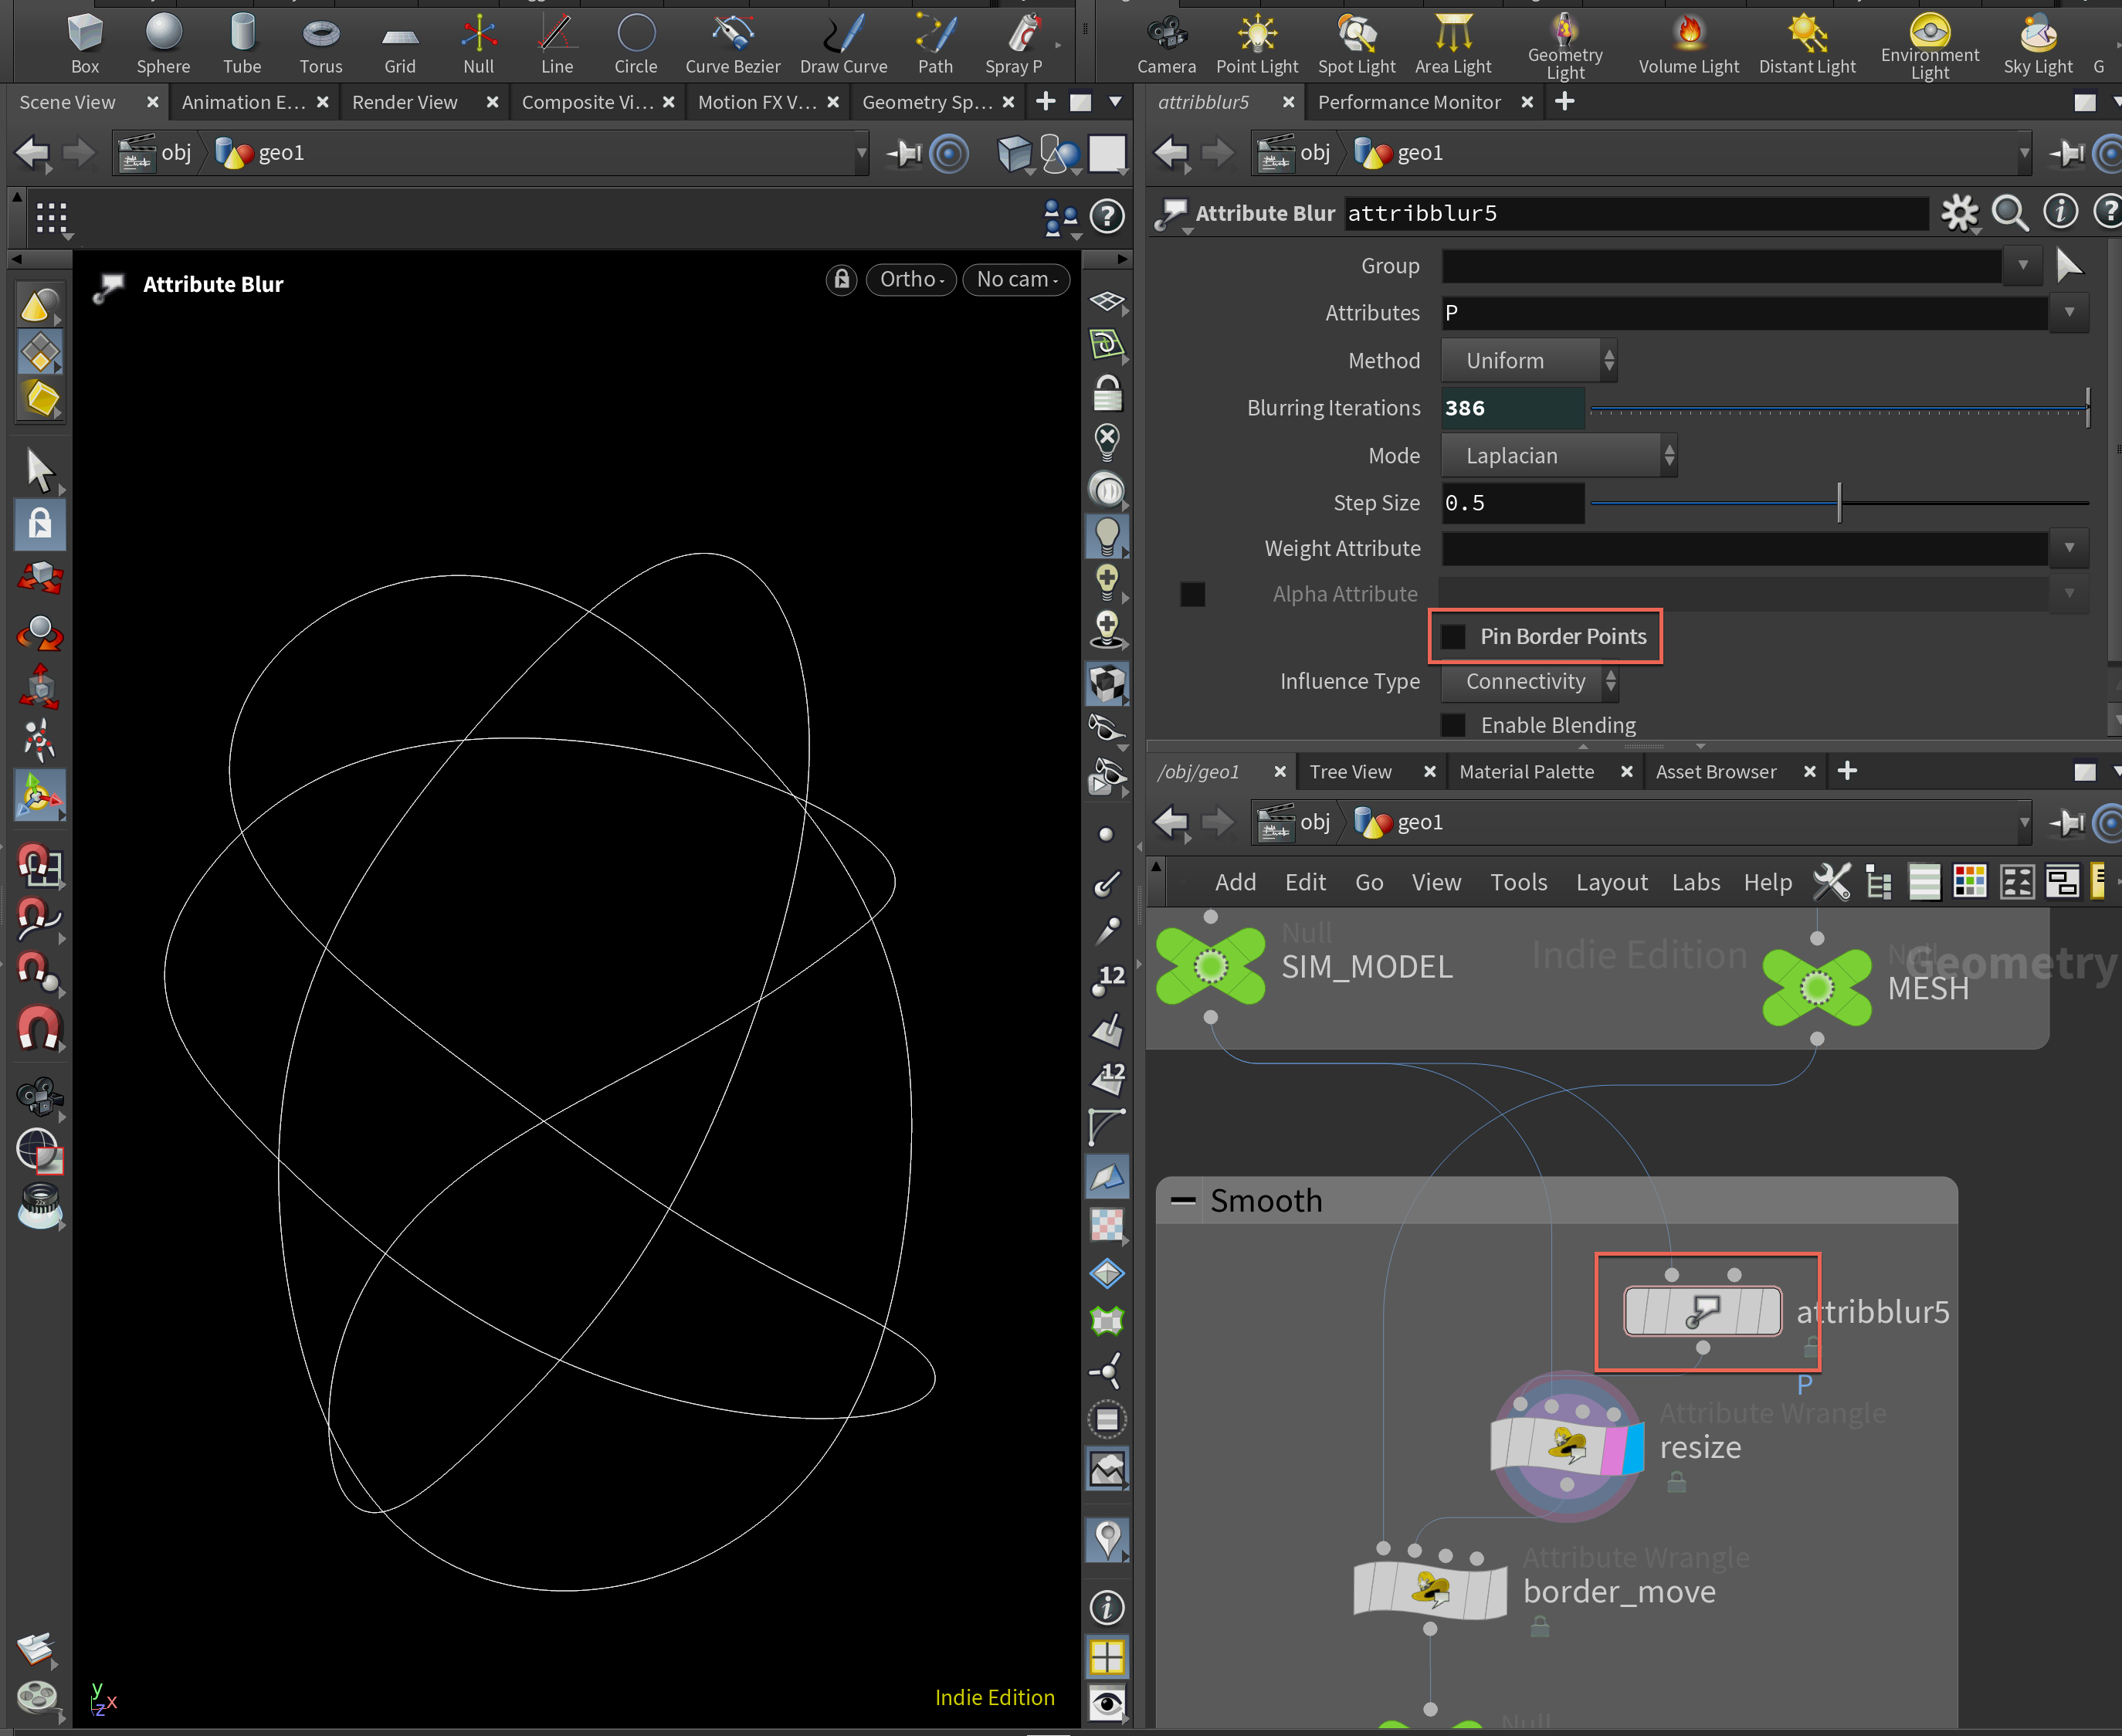Click the Draw Curve shelf tool
2122x1736 pixels.
pos(842,43)
